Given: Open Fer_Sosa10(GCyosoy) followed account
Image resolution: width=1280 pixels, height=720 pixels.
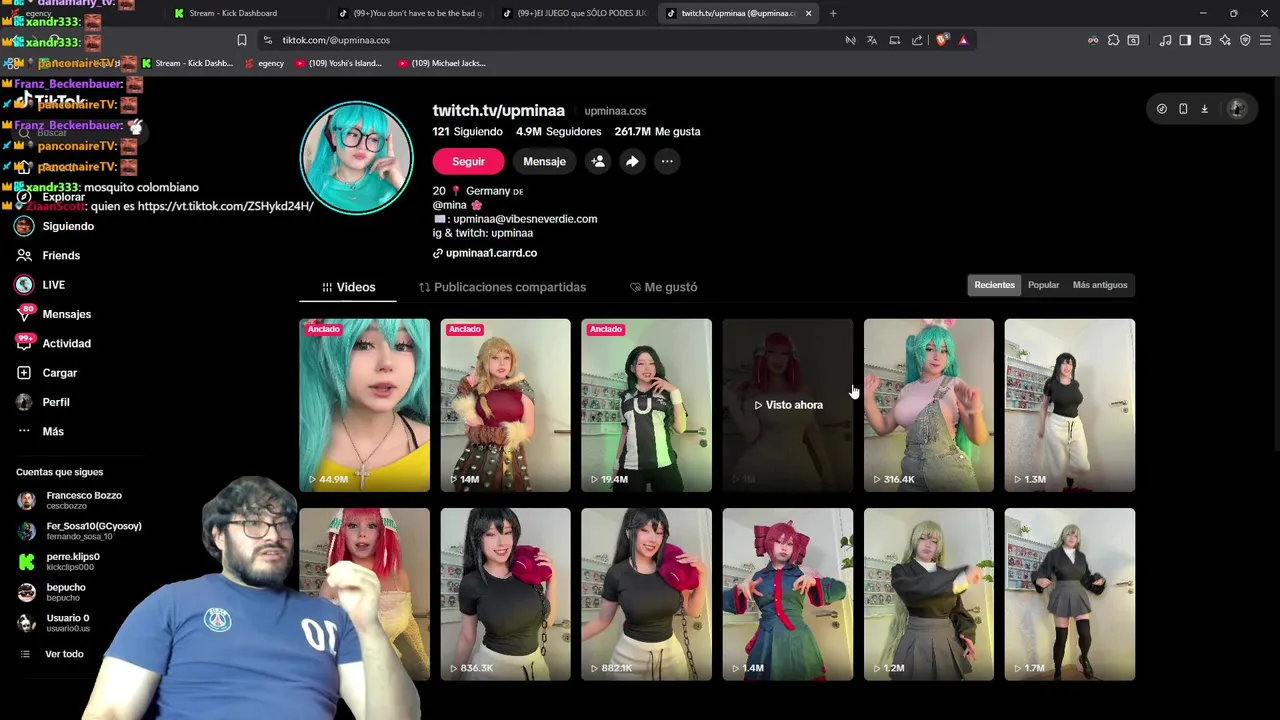Looking at the screenshot, I should point(80,531).
